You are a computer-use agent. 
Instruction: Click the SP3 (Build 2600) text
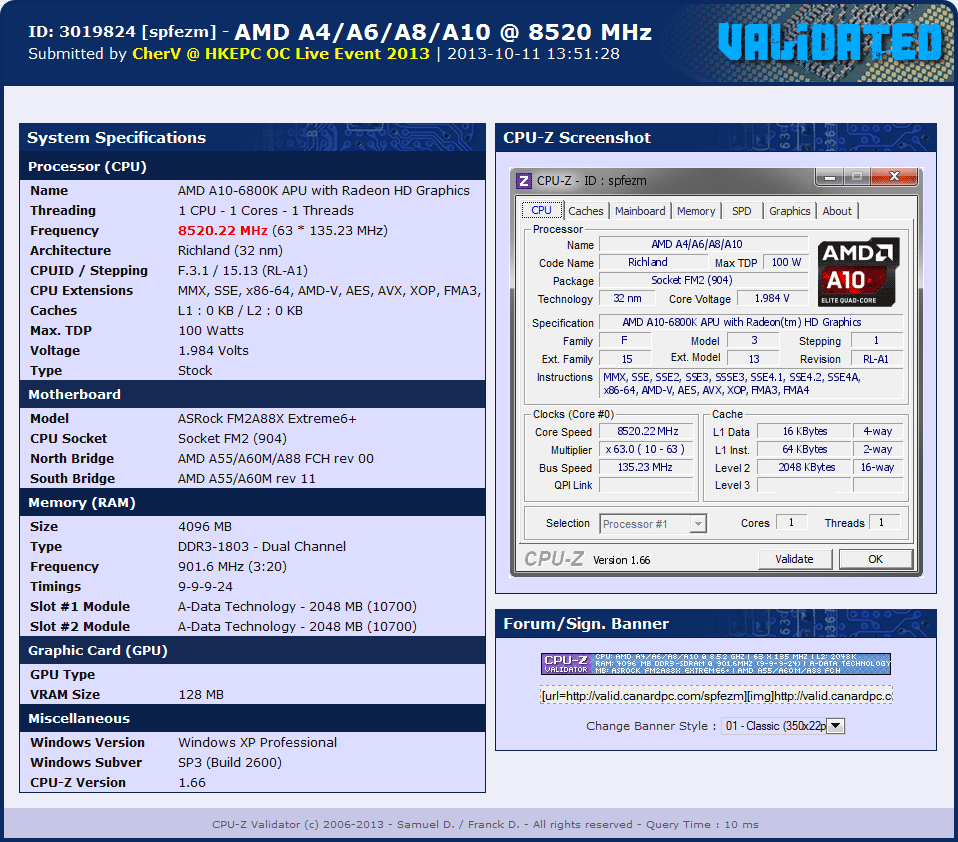[x=230, y=763]
